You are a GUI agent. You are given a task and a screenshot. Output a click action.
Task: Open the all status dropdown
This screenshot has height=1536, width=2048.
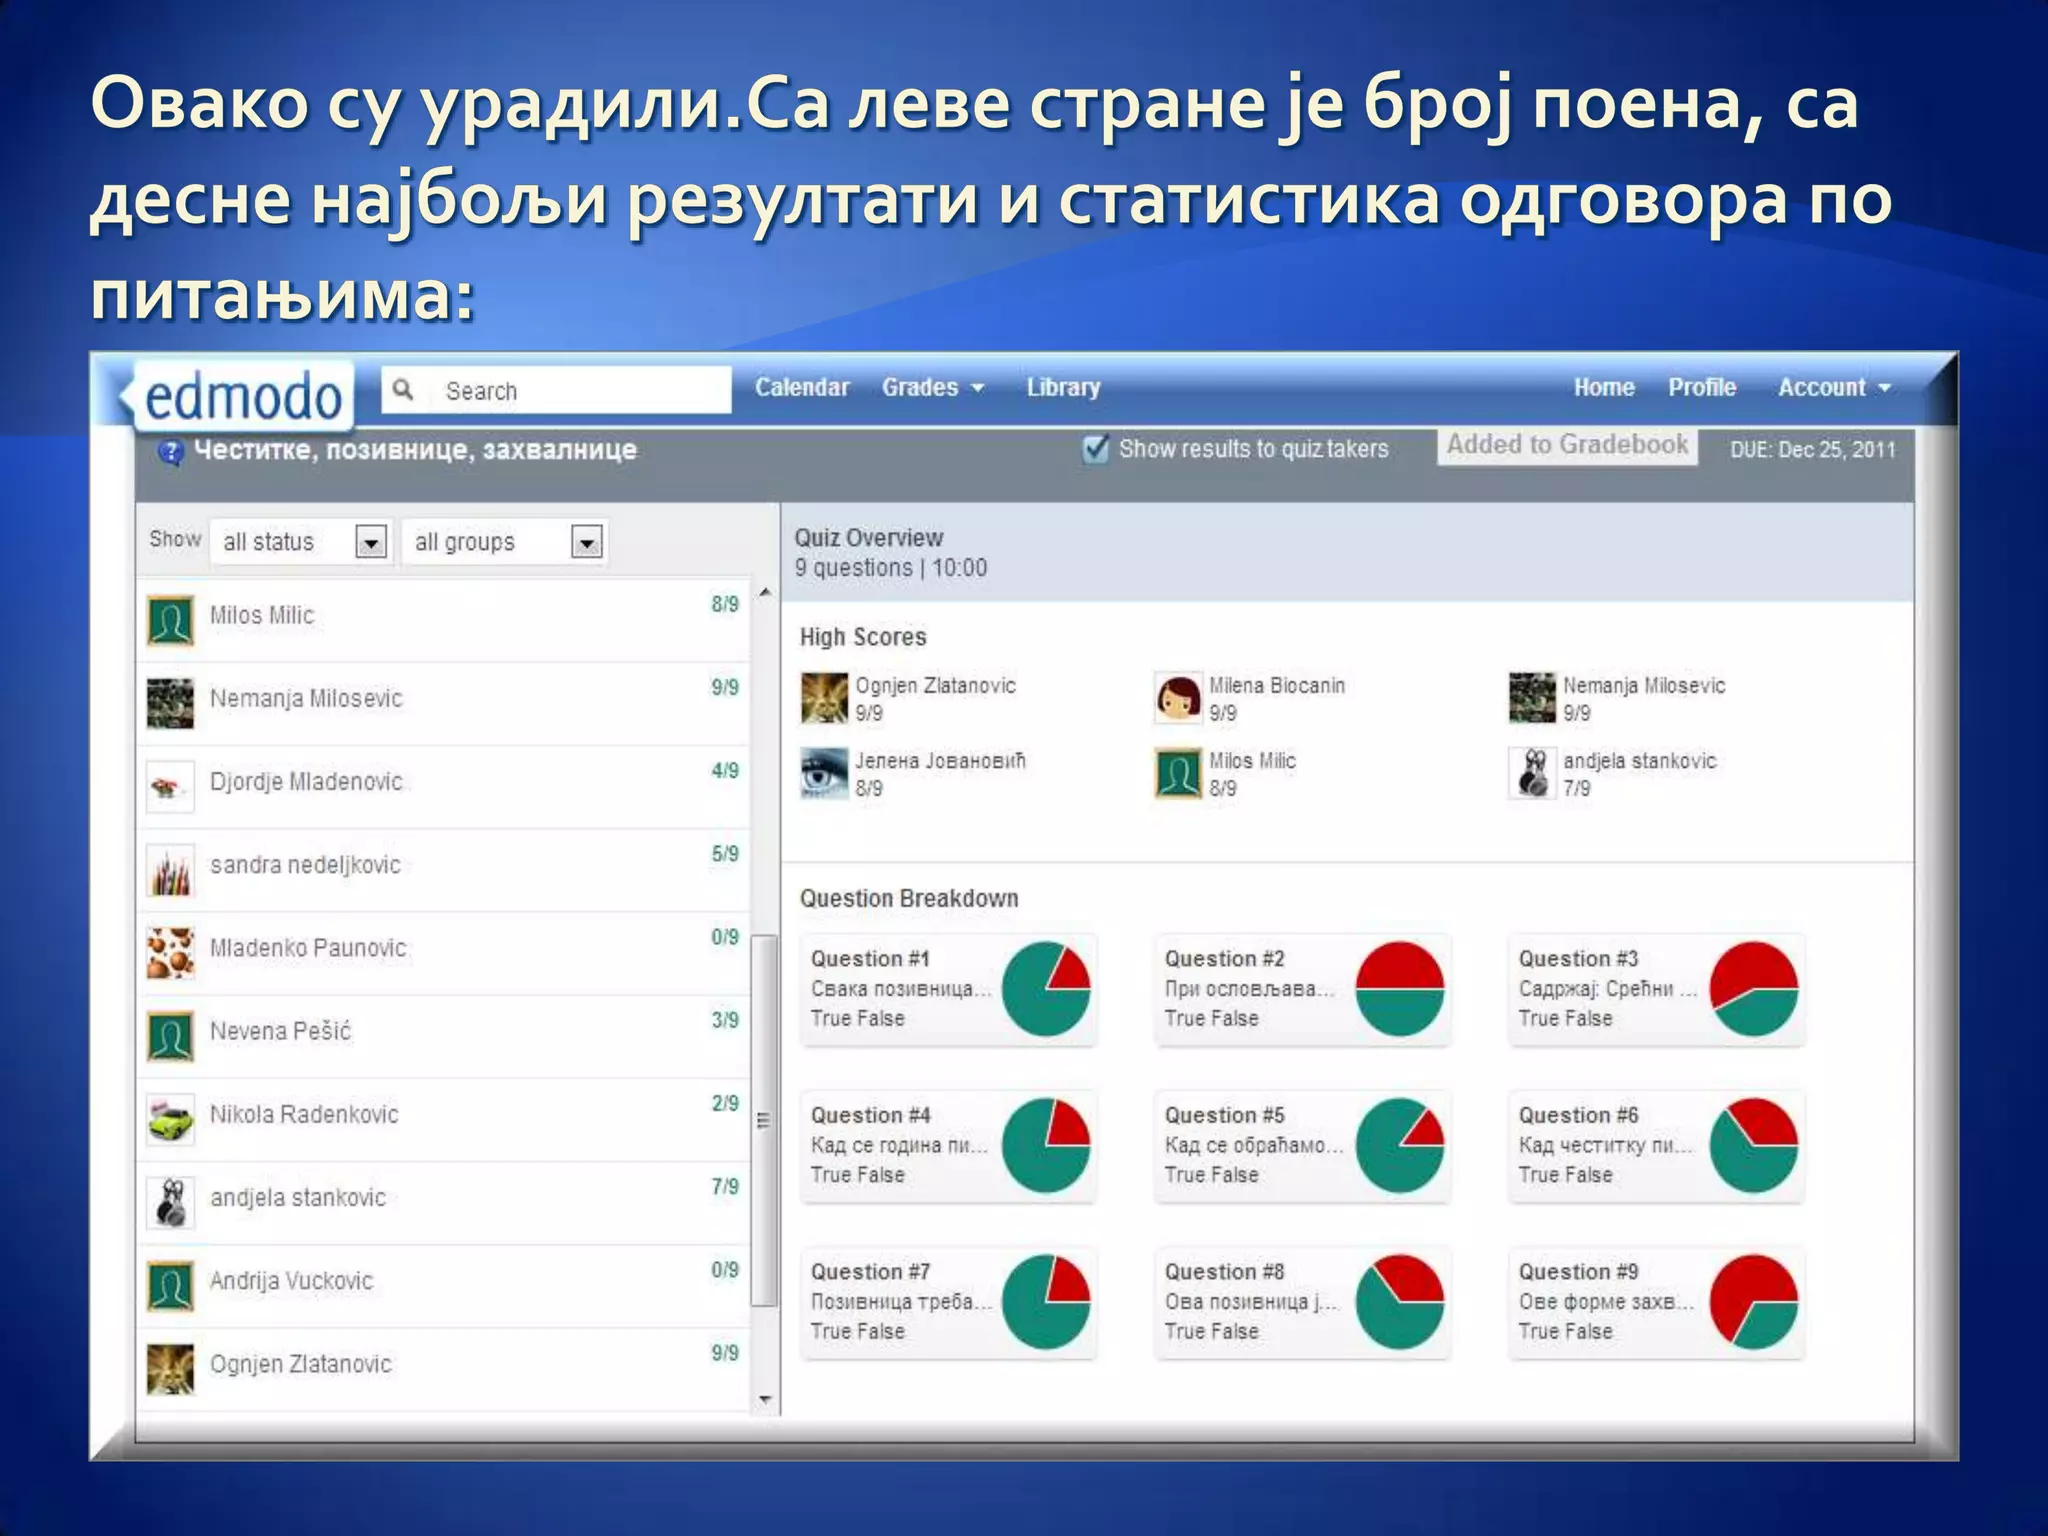(x=371, y=542)
